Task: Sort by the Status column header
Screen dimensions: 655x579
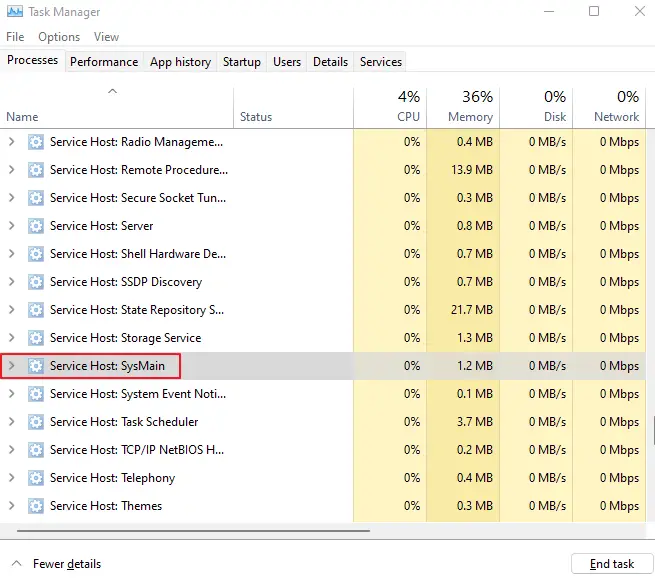Action: [293, 107]
